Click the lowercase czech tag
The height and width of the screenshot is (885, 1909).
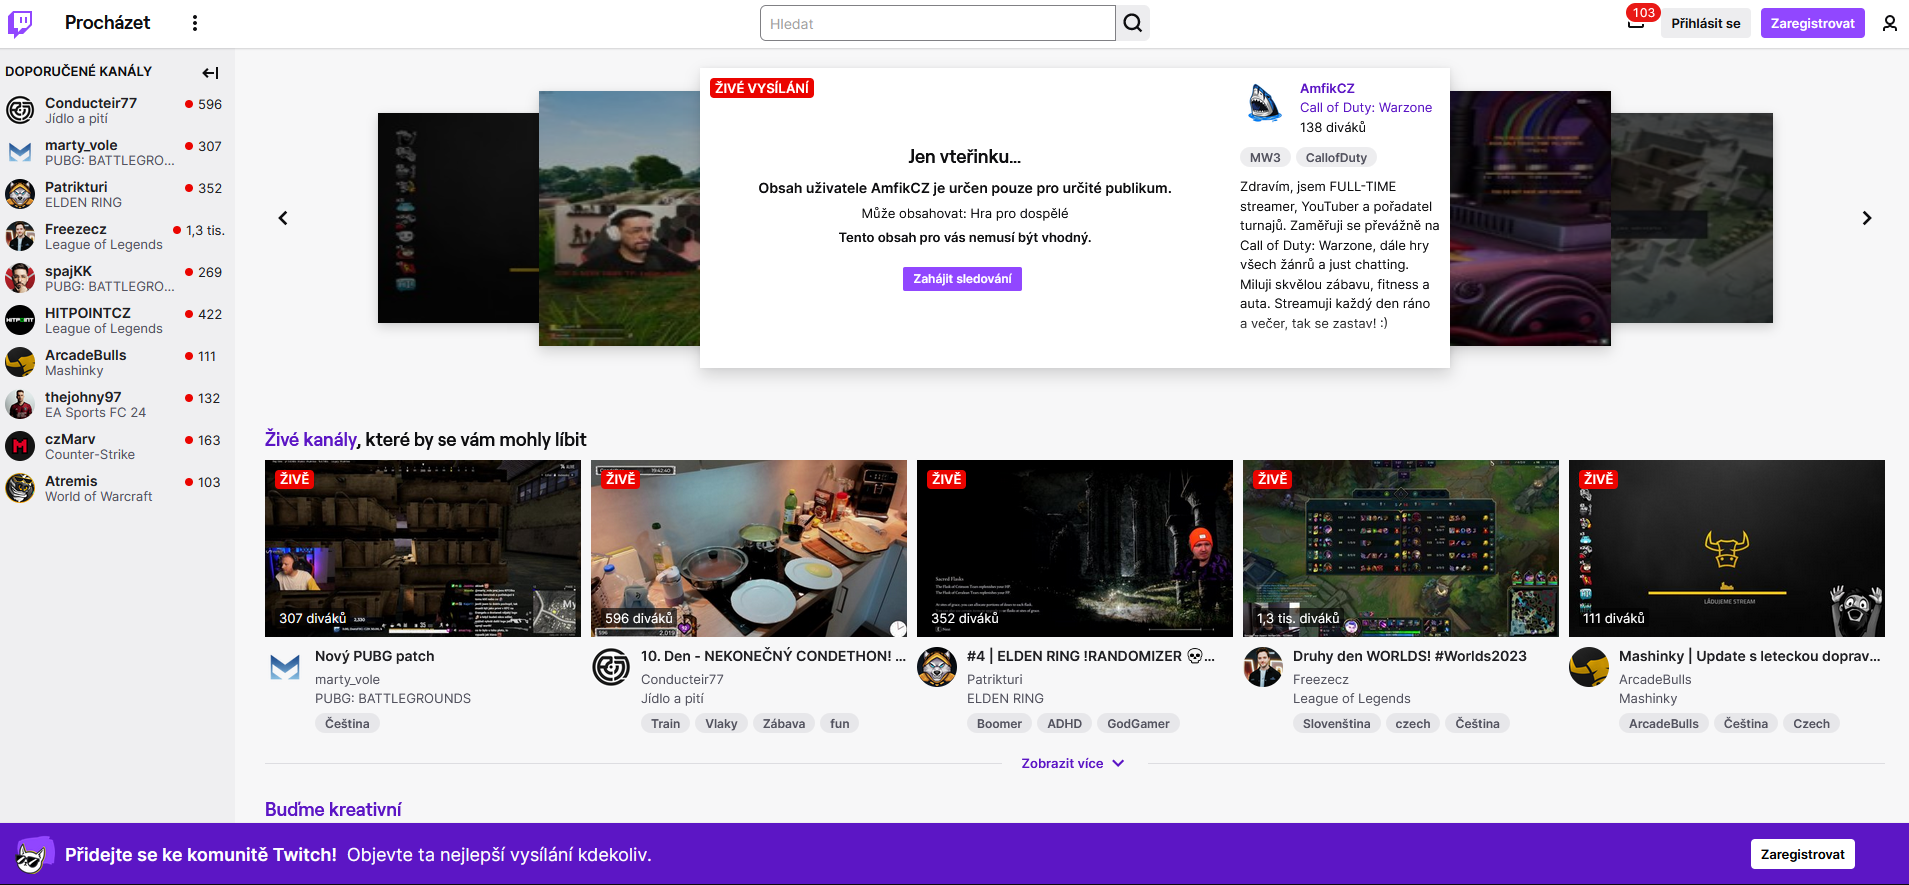click(x=1413, y=723)
